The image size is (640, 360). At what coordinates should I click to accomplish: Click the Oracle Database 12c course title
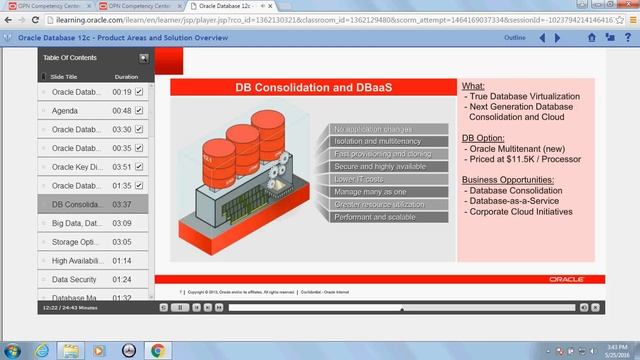pos(123,38)
